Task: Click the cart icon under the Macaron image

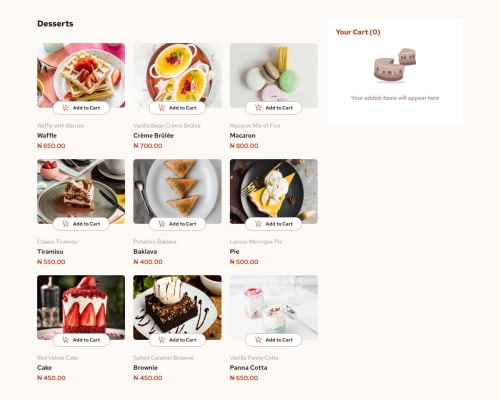Action: click(x=258, y=108)
